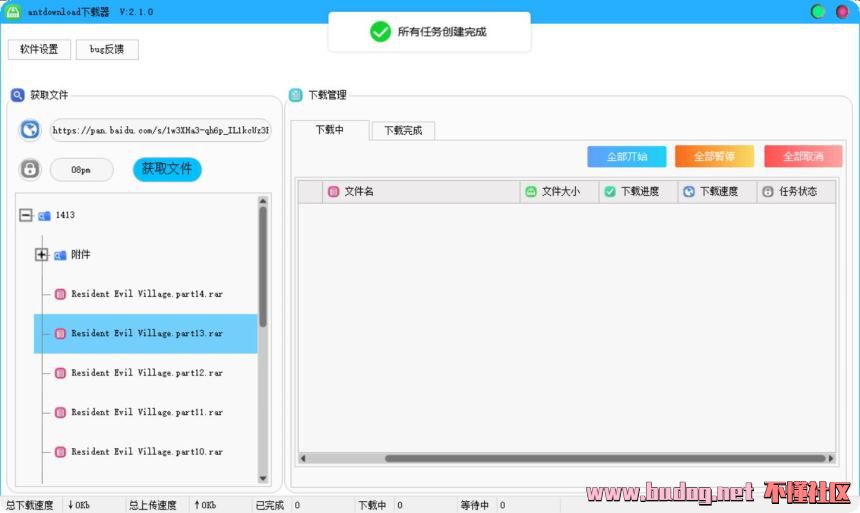Click the extraction code field 08pm
Image resolution: width=860 pixels, height=513 pixels.
pos(81,170)
